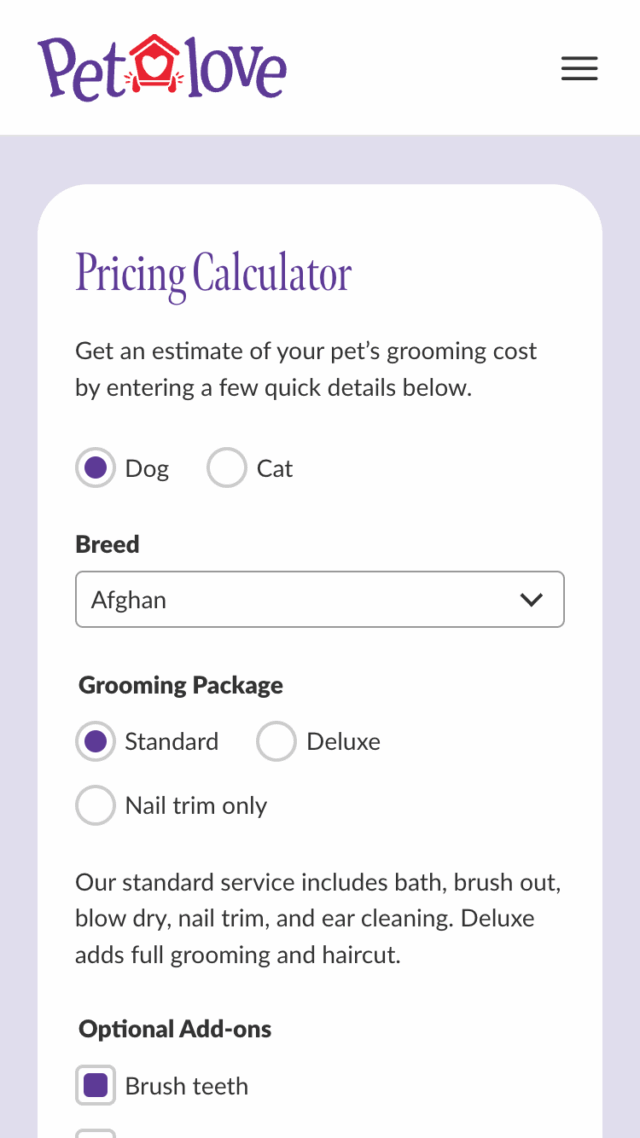Click the "Brush teeth" label text

coord(186,1086)
